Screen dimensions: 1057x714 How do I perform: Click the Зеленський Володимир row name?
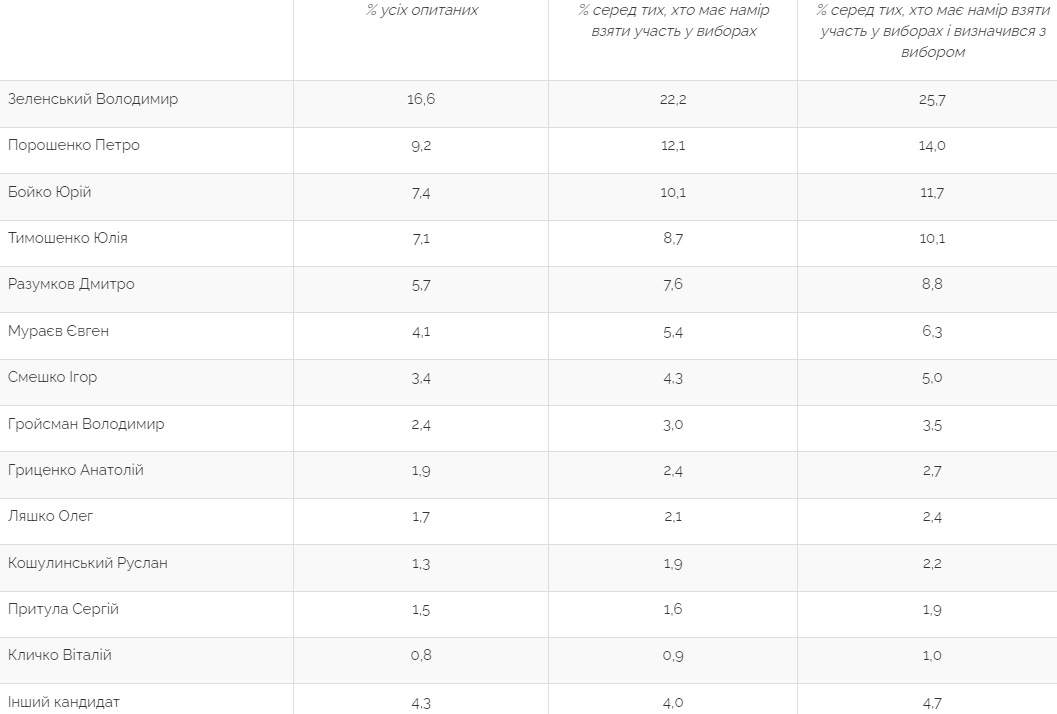tap(93, 99)
